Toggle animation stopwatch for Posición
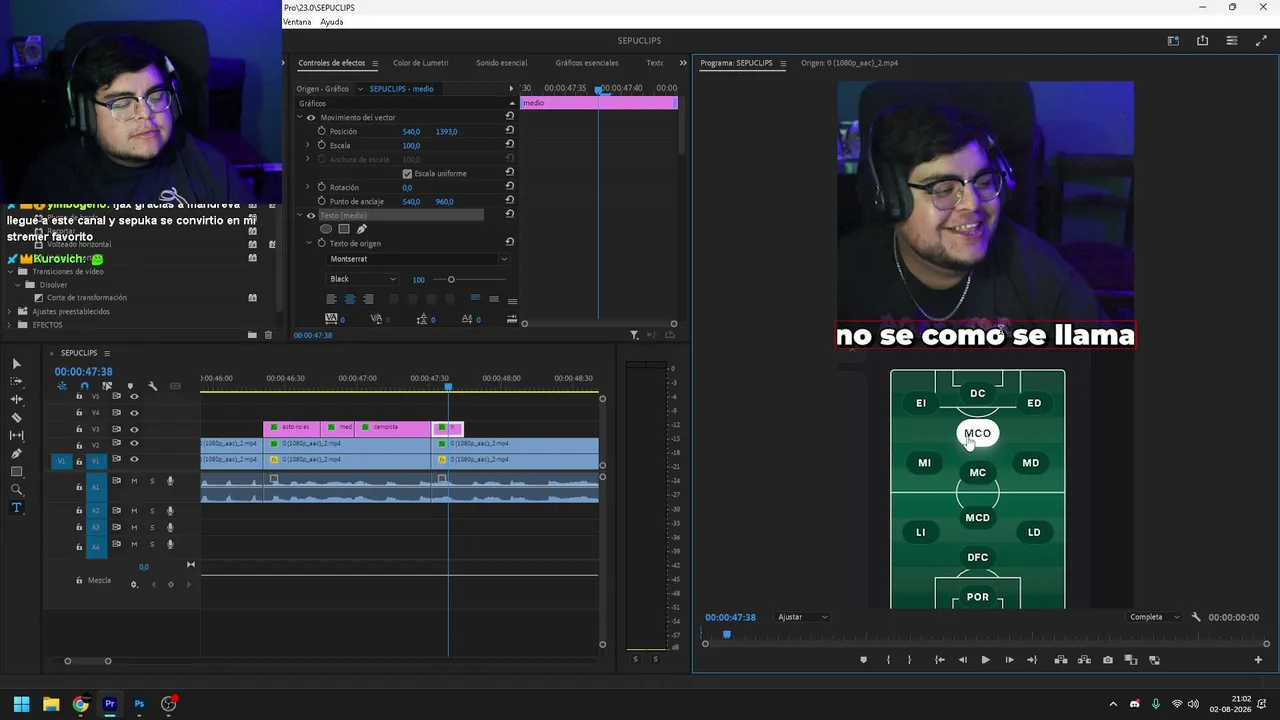1280x720 pixels. point(321,131)
